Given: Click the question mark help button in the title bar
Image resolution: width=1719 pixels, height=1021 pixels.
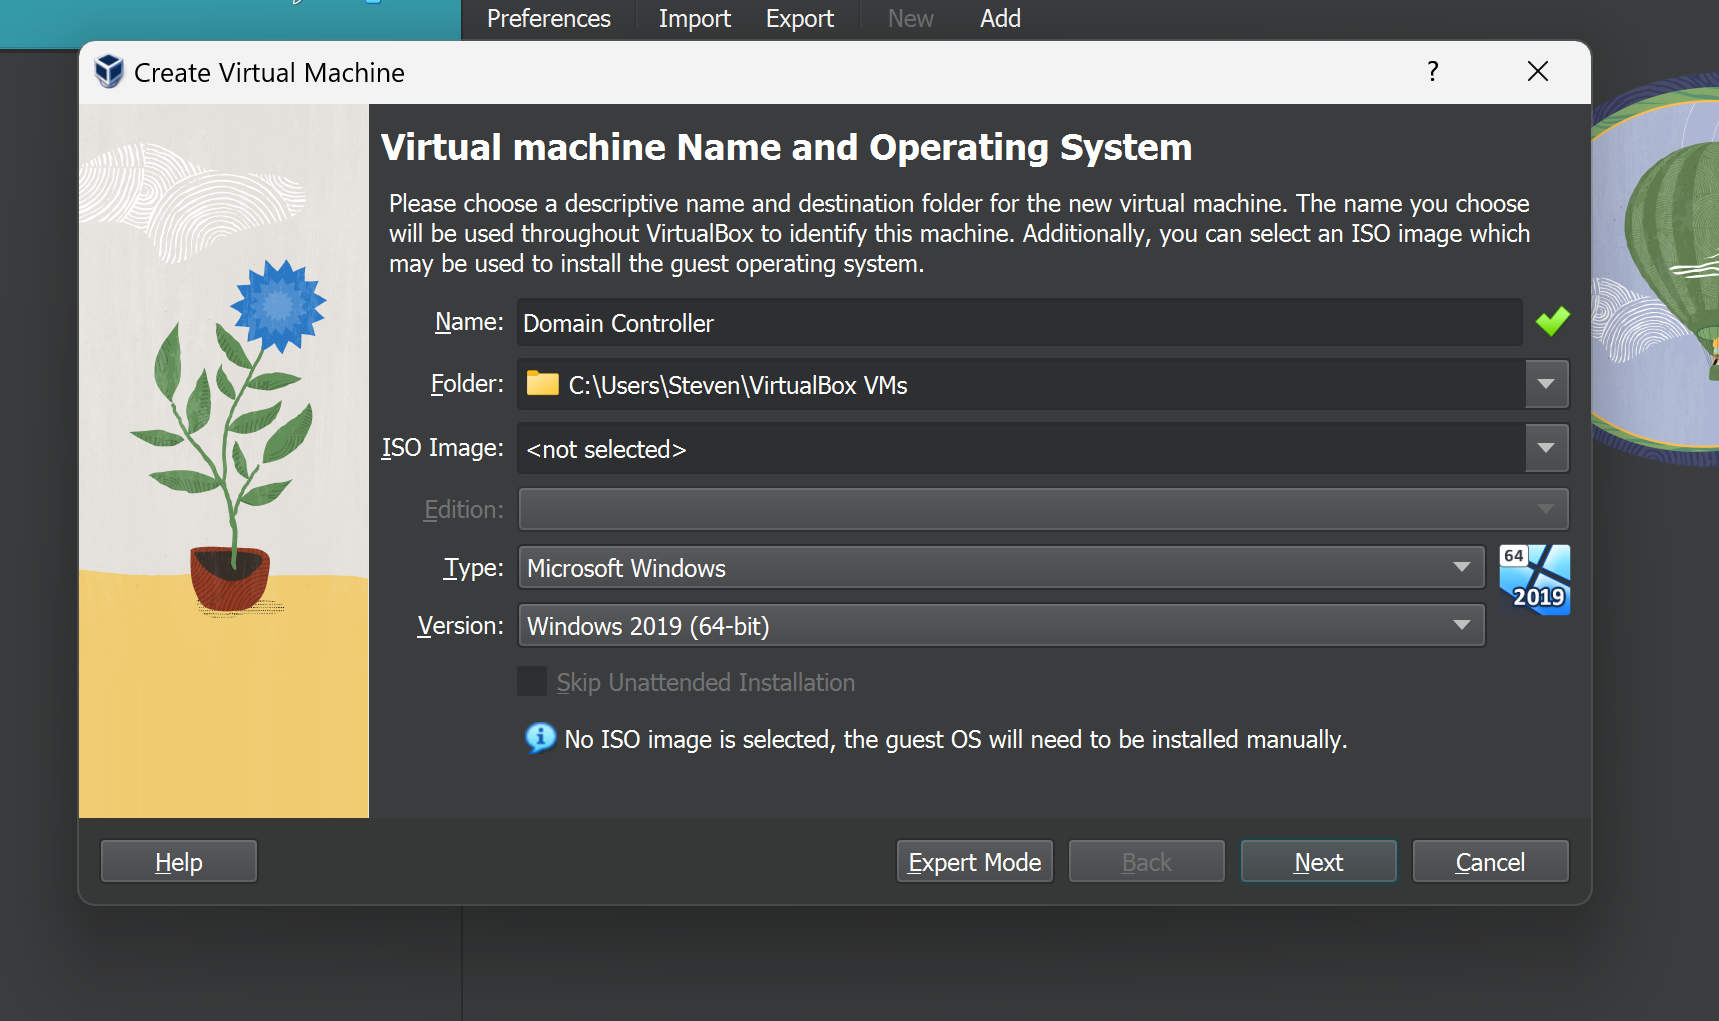Looking at the screenshot, I should pyautogui.click(x=1432, y=71).
